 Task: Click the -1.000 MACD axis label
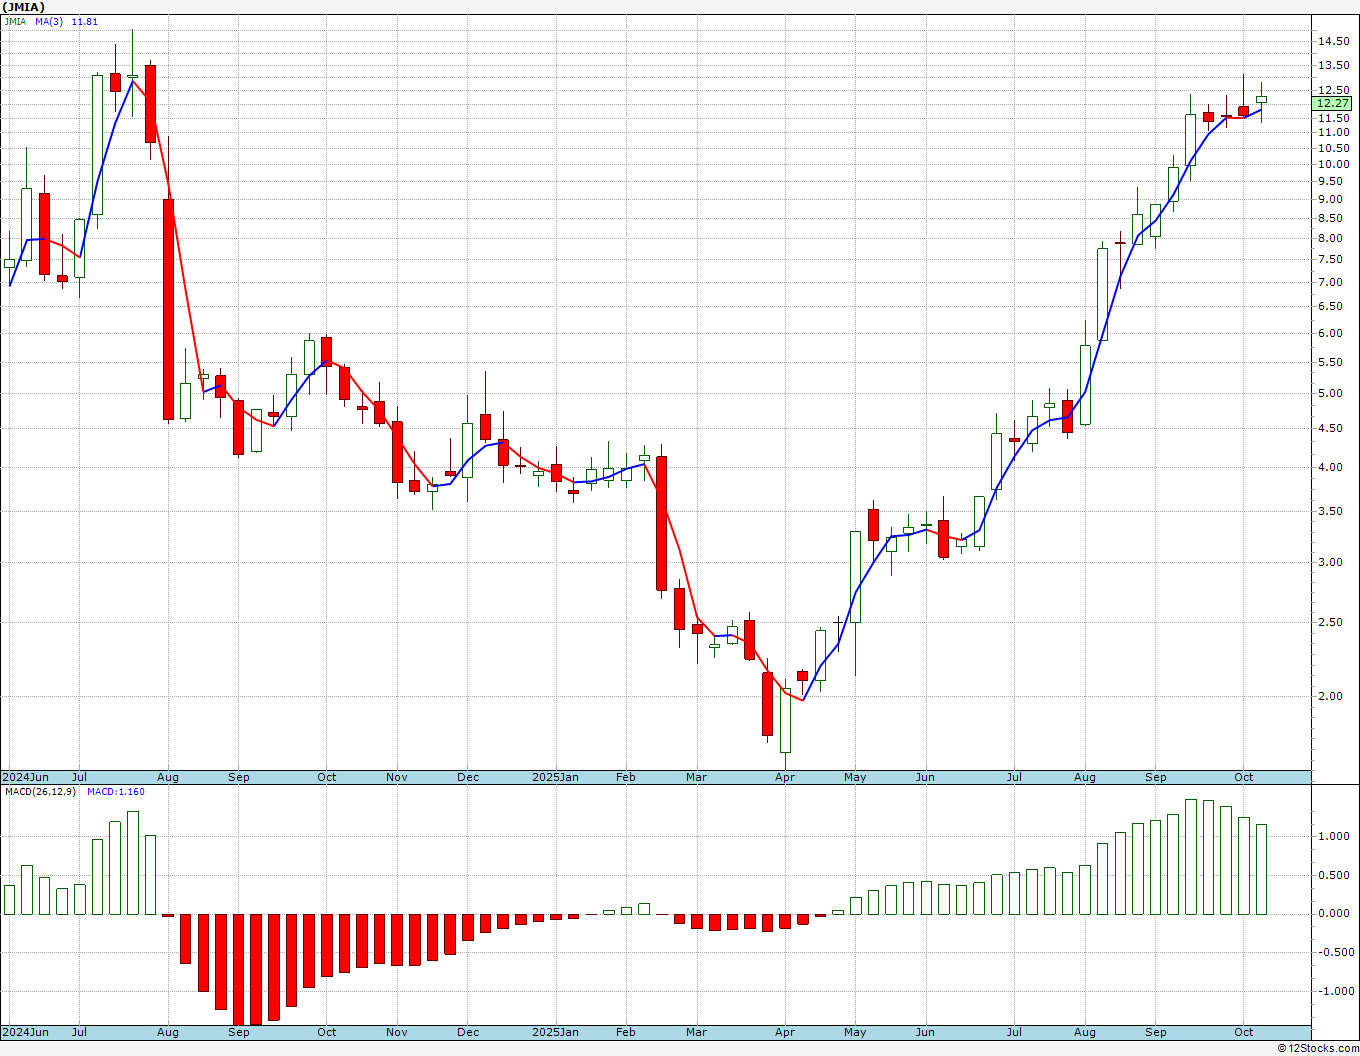(1336, 991)
